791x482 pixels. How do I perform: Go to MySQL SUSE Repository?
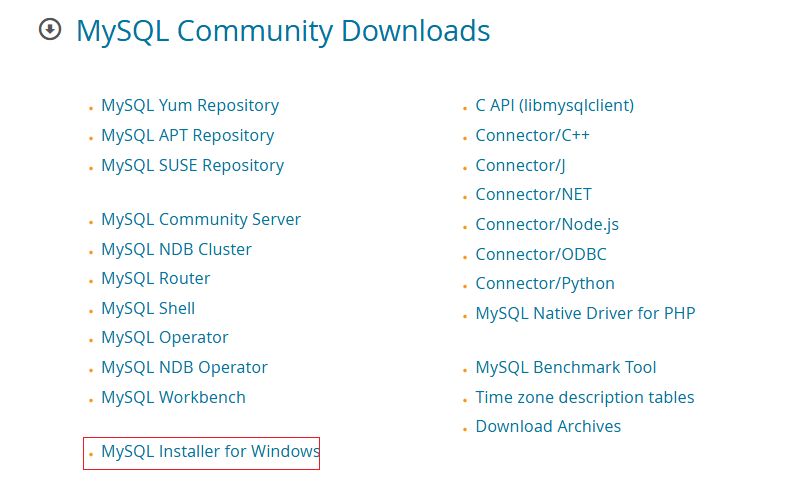193,166
